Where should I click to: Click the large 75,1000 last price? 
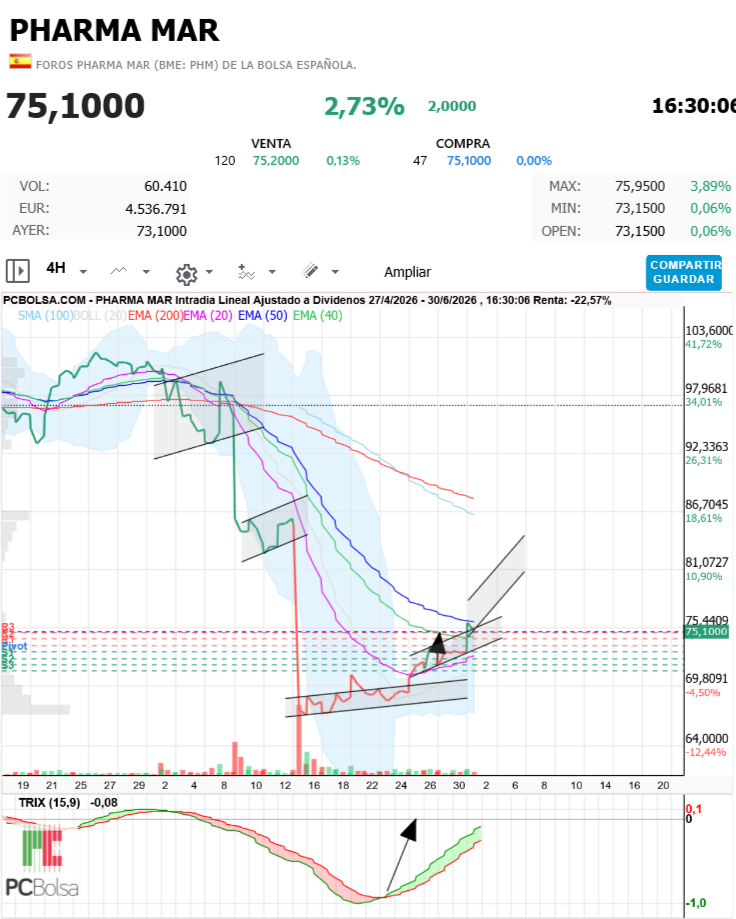click(x=76, y=106)
